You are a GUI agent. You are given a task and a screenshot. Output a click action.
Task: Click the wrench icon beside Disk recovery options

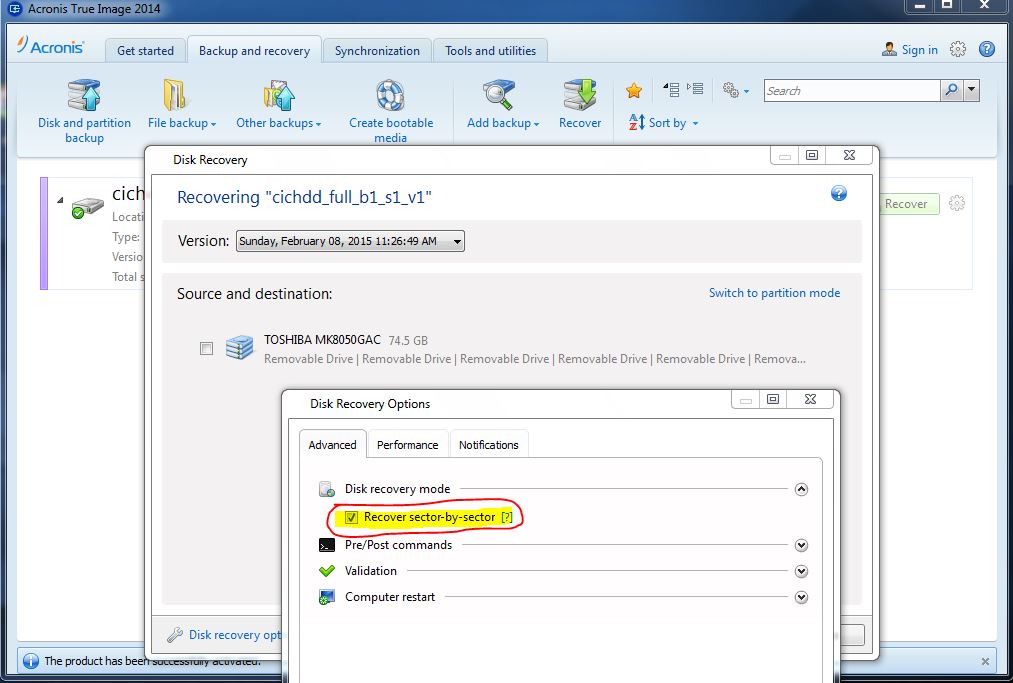(x=174, y=635)
